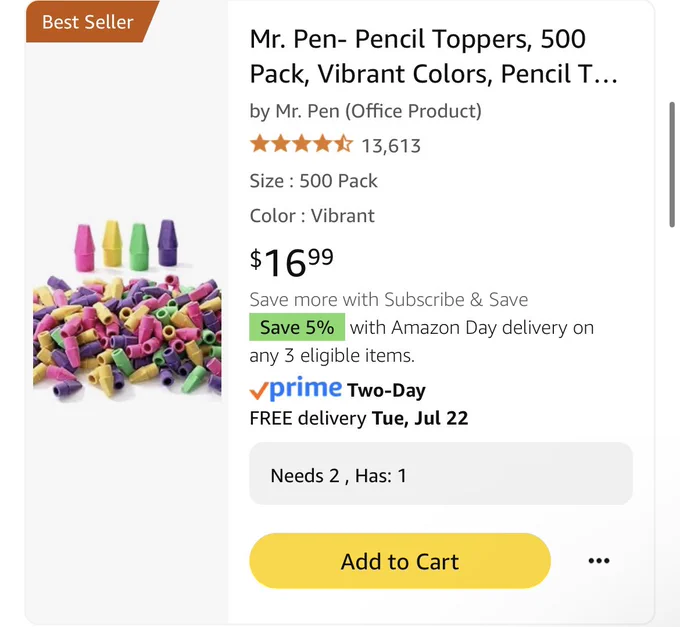Click the prime logo icon
The image size is (680, 627).
tap(305, 388)
